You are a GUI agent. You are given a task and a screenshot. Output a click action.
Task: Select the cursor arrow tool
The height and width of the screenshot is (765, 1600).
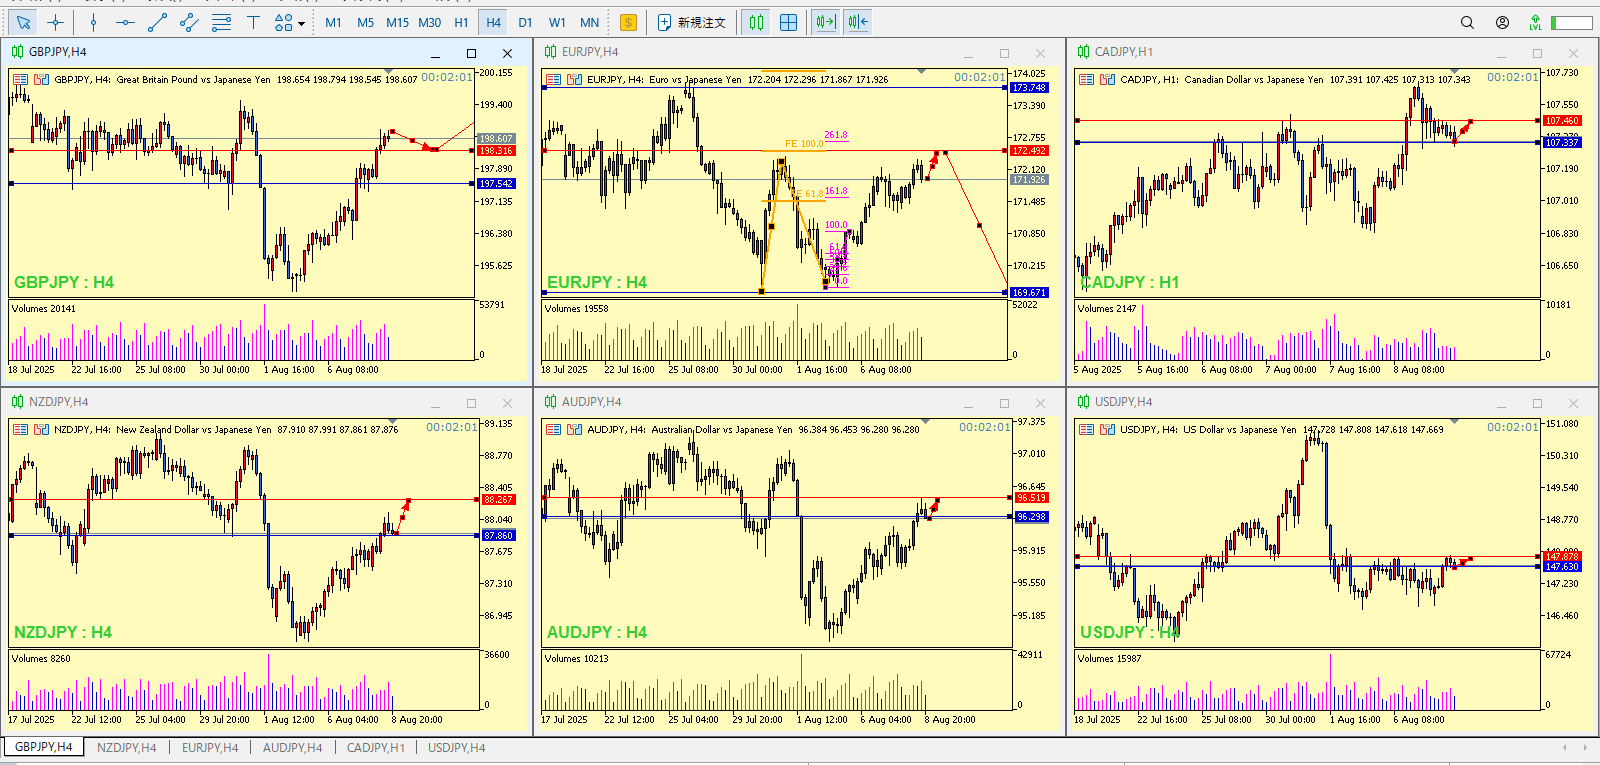[x=24, y=22]
